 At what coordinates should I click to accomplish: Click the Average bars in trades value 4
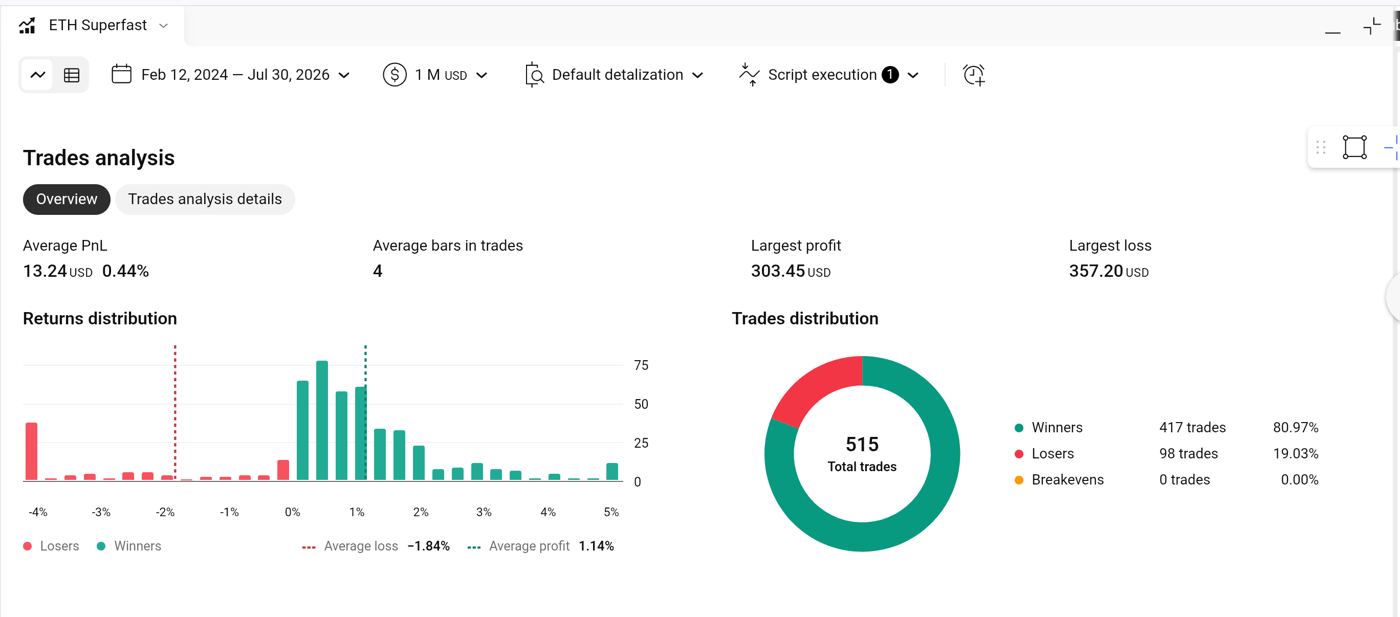[x=377, y=271]
